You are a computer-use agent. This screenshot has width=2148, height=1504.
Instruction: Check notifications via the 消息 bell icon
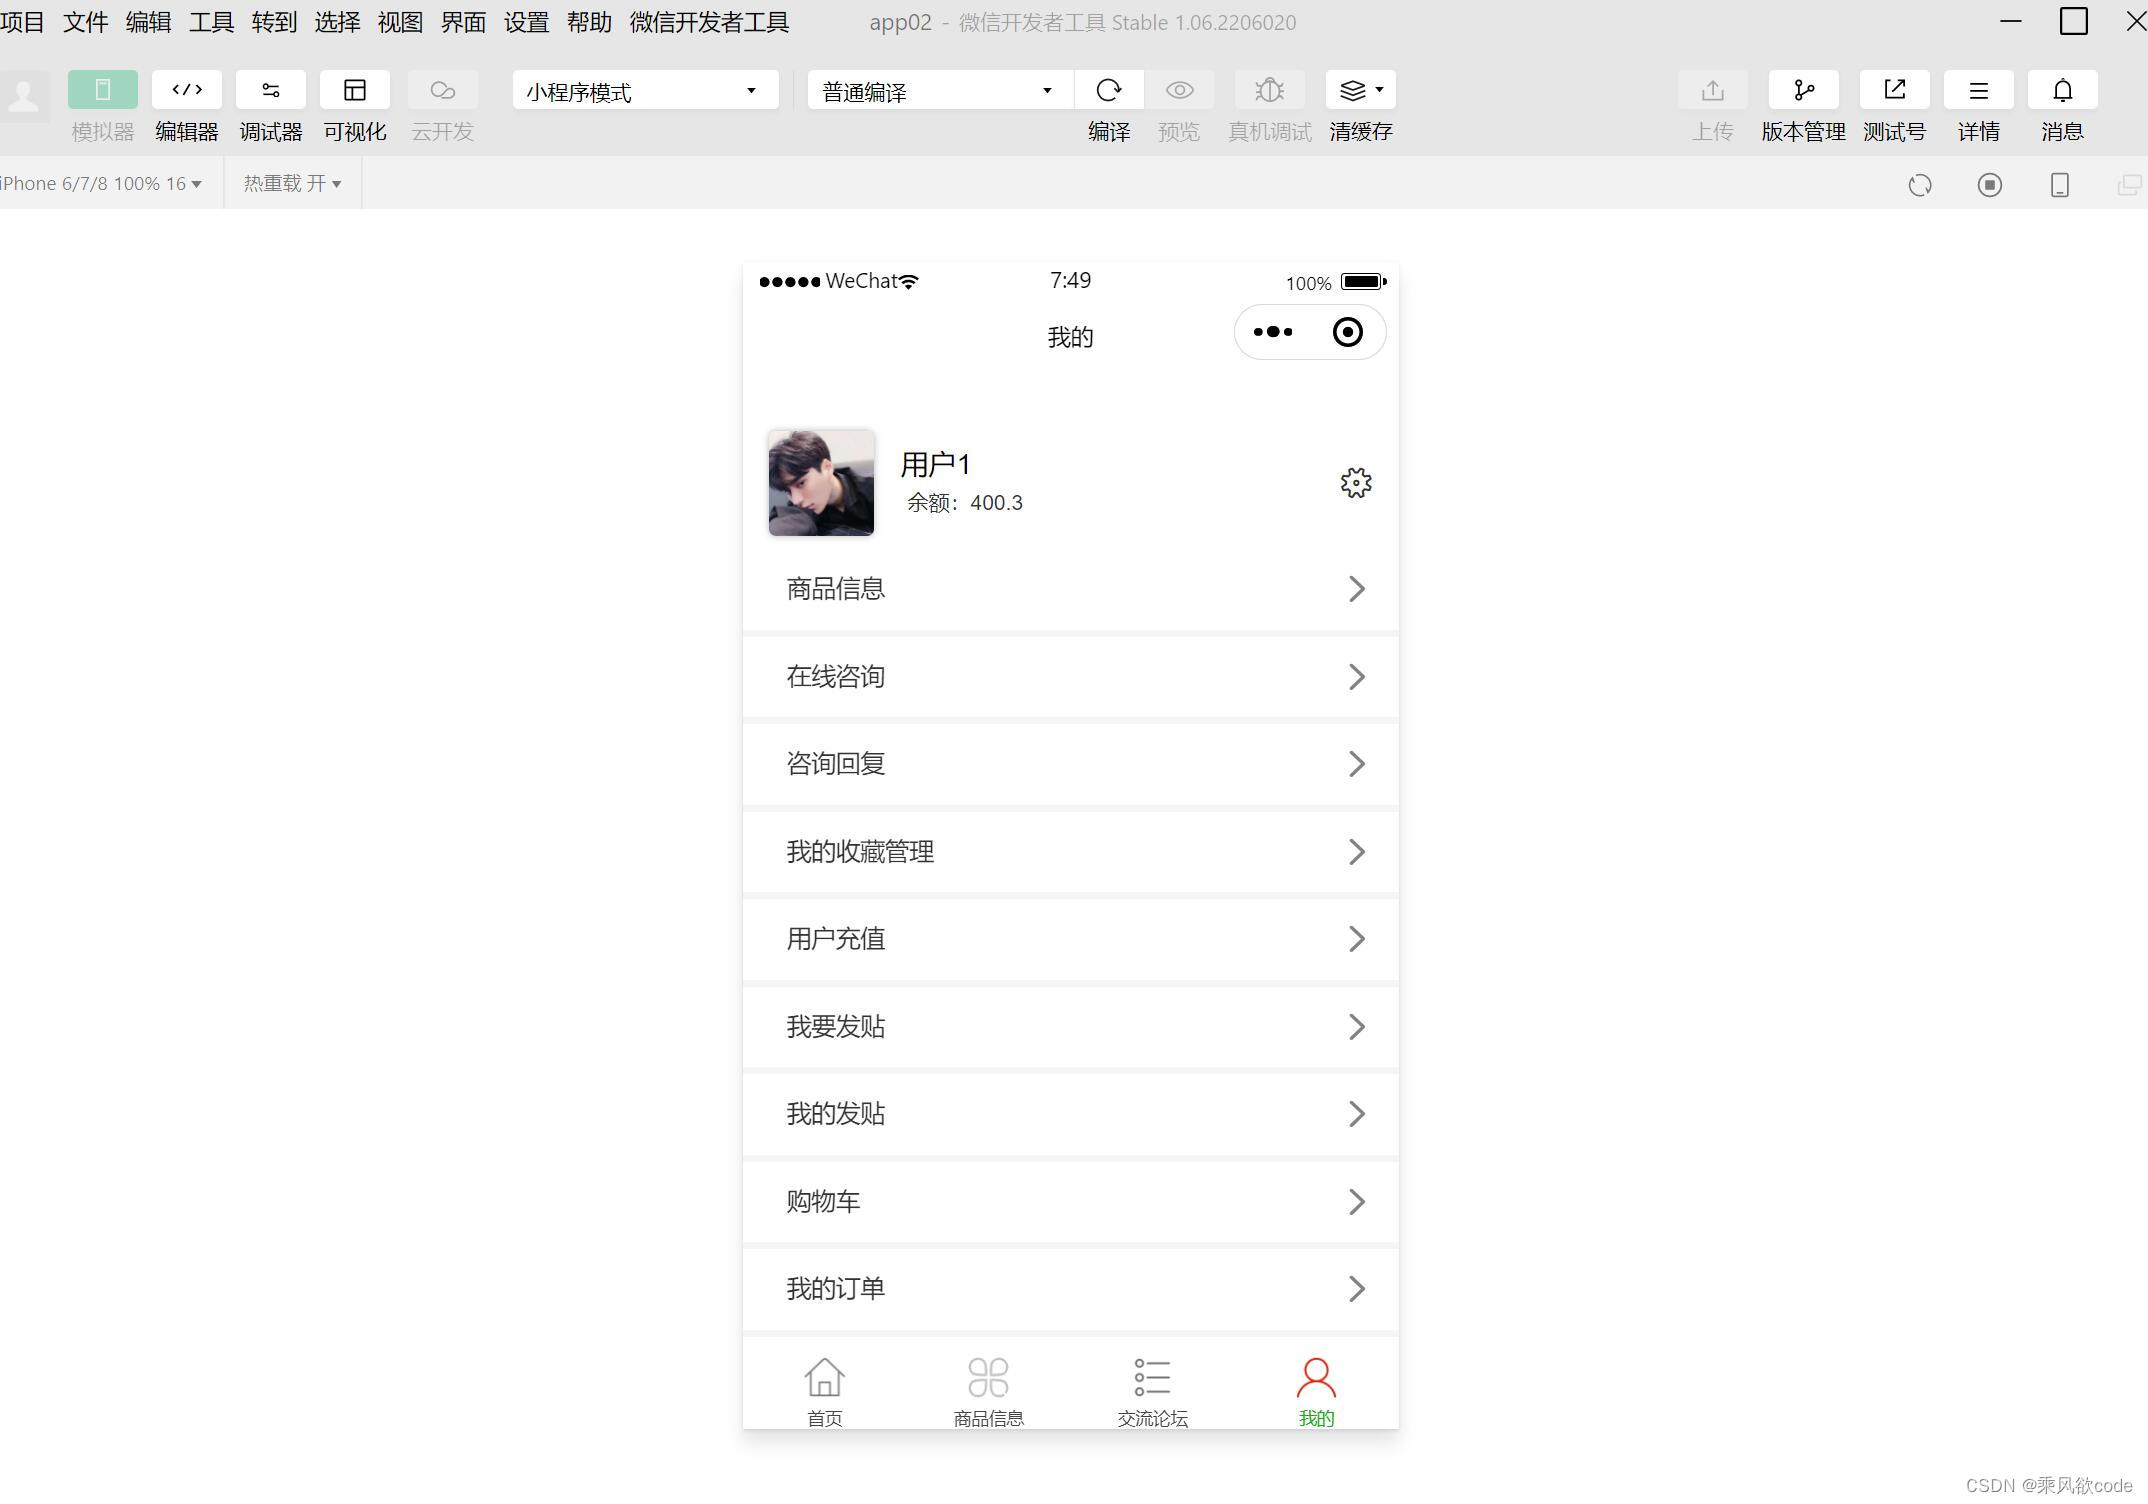click(x=2062, y=89)
